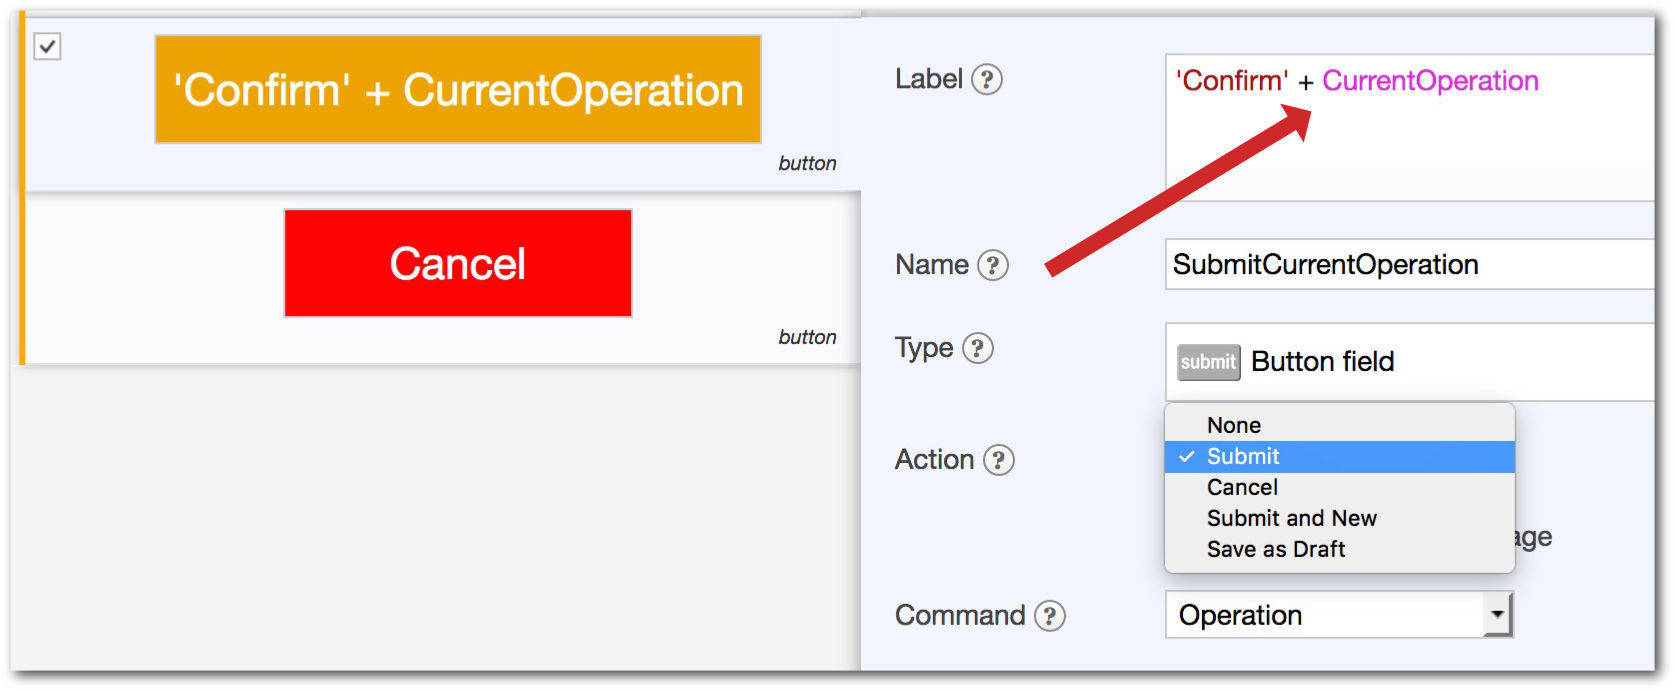The width and height of the screenshot is (1675, 691).
Task: Click the 'button' caption under the Confirm button
Action: (807, 163)
